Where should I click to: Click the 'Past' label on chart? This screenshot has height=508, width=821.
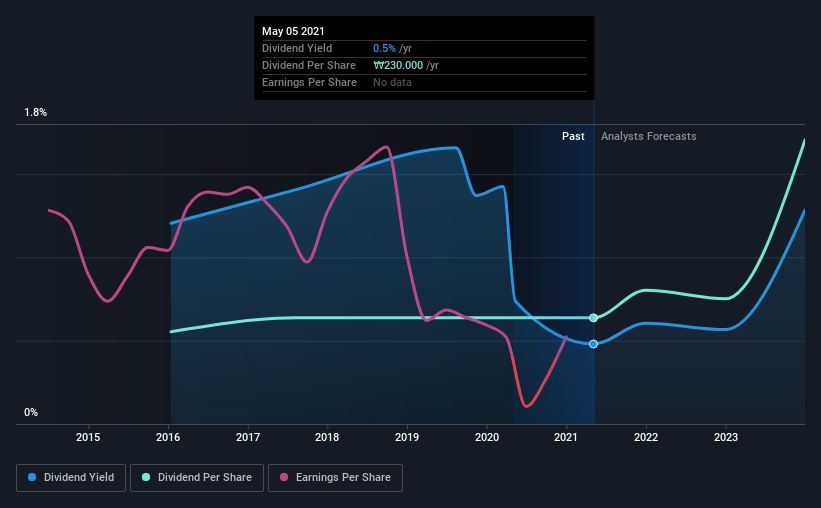pos(573,136)
